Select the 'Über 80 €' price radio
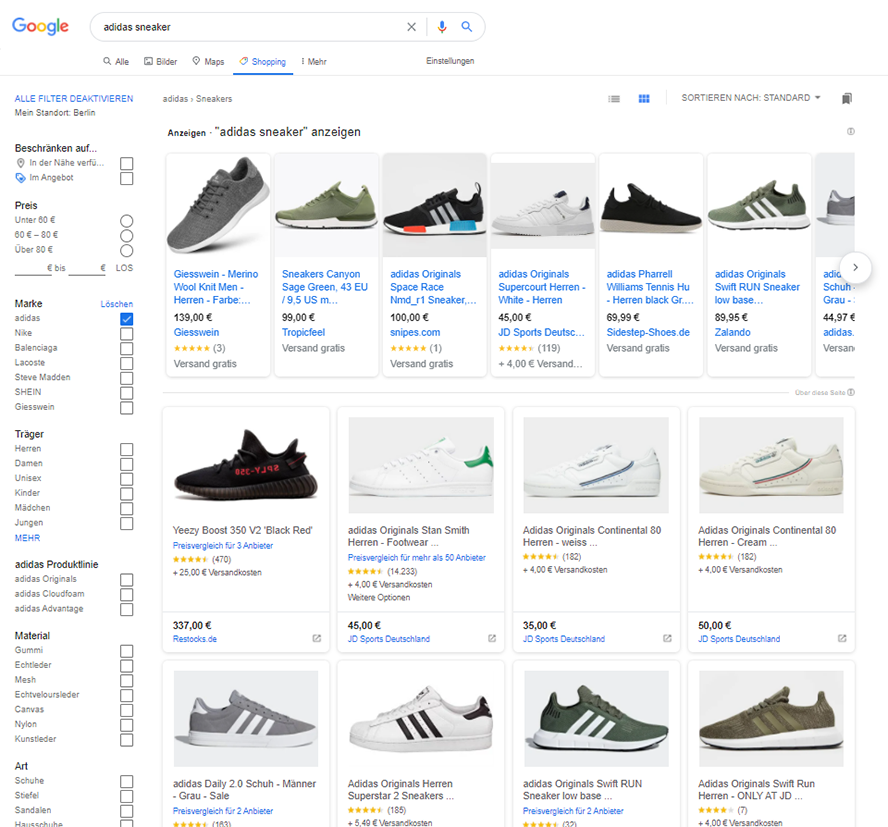The image size is (888, 827). 127,250
